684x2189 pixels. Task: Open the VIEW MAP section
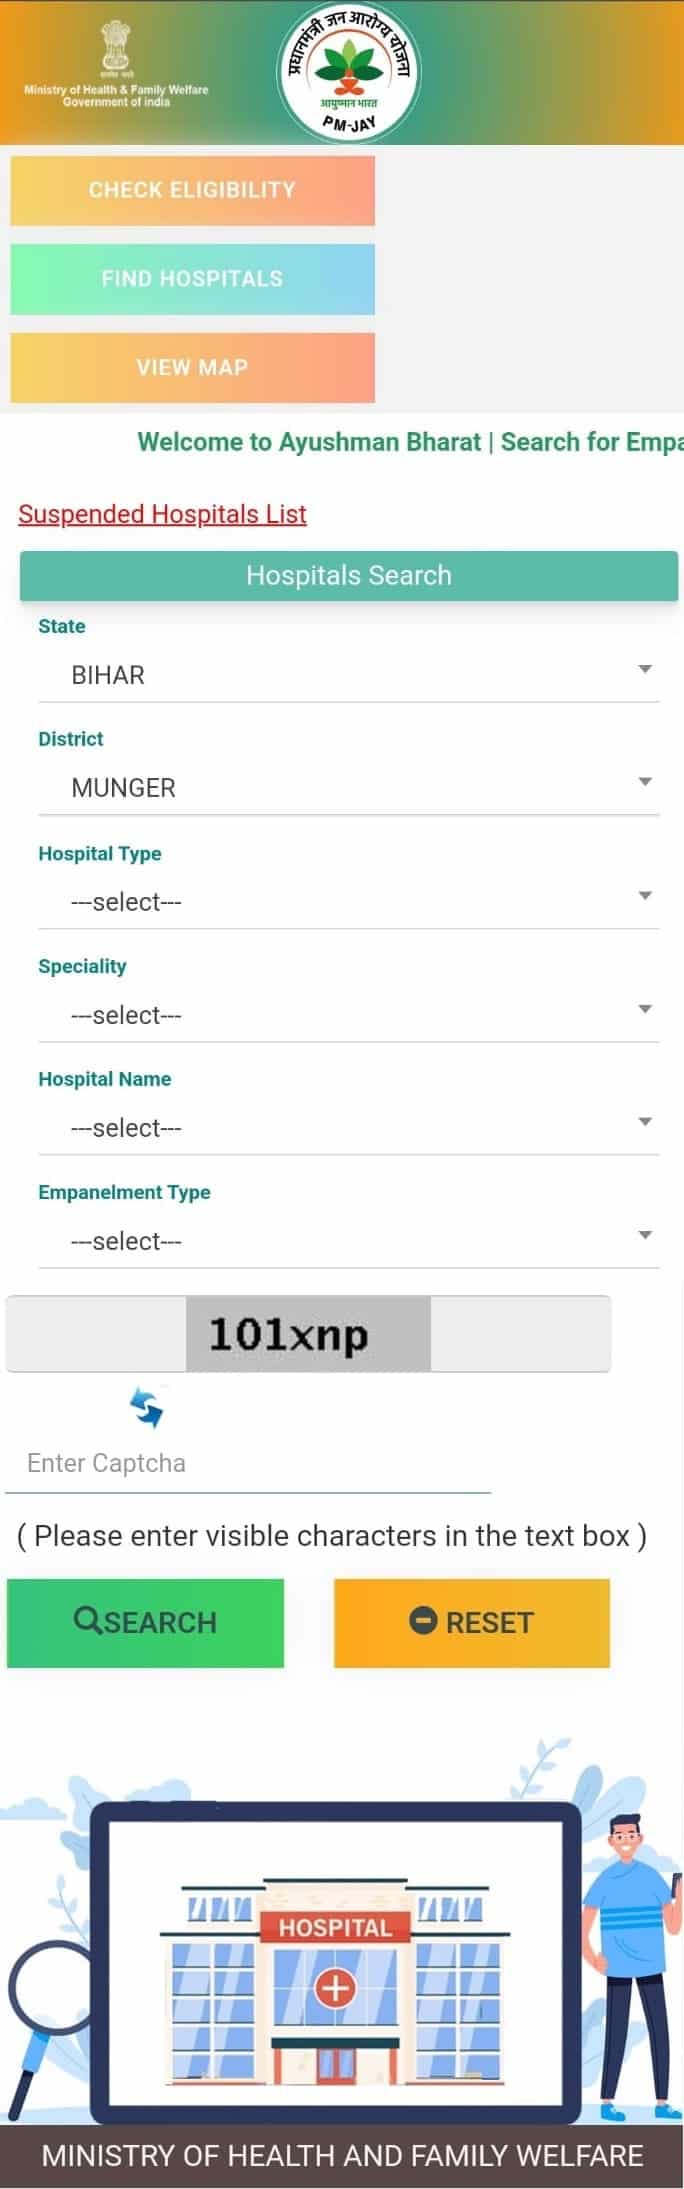click(192, 367)
